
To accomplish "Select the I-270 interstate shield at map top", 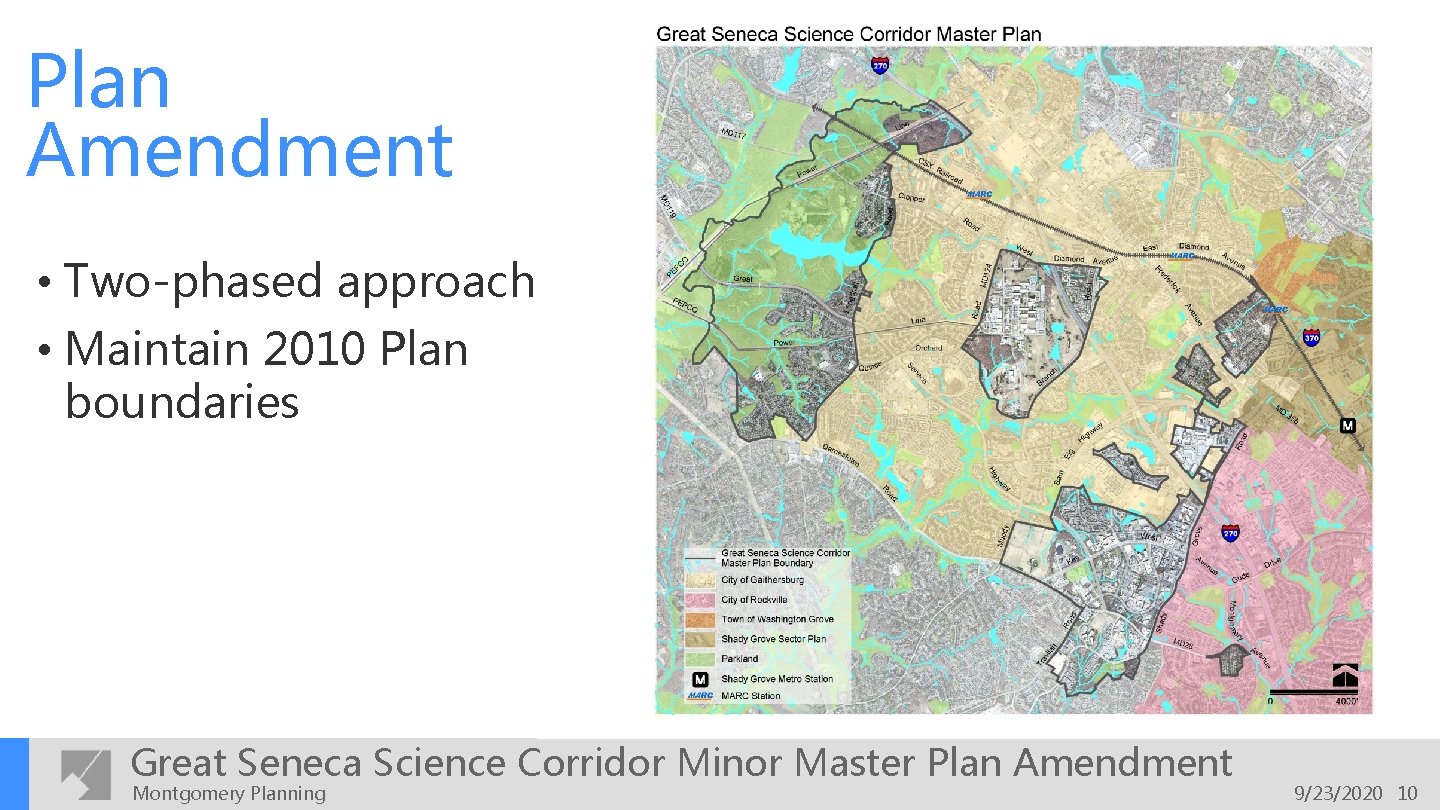I will 878,66.
